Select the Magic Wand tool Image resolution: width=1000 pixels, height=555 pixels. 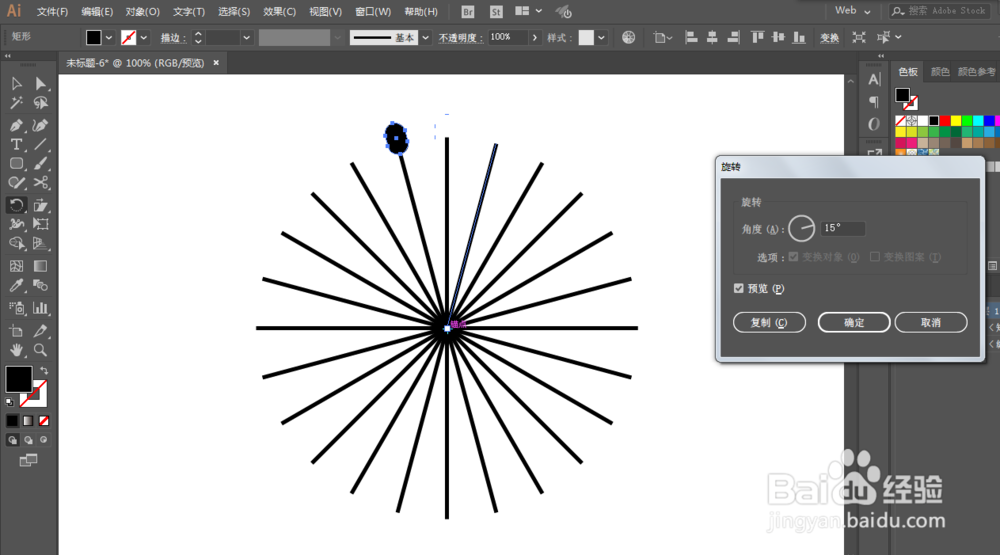[x=17, y=103]
